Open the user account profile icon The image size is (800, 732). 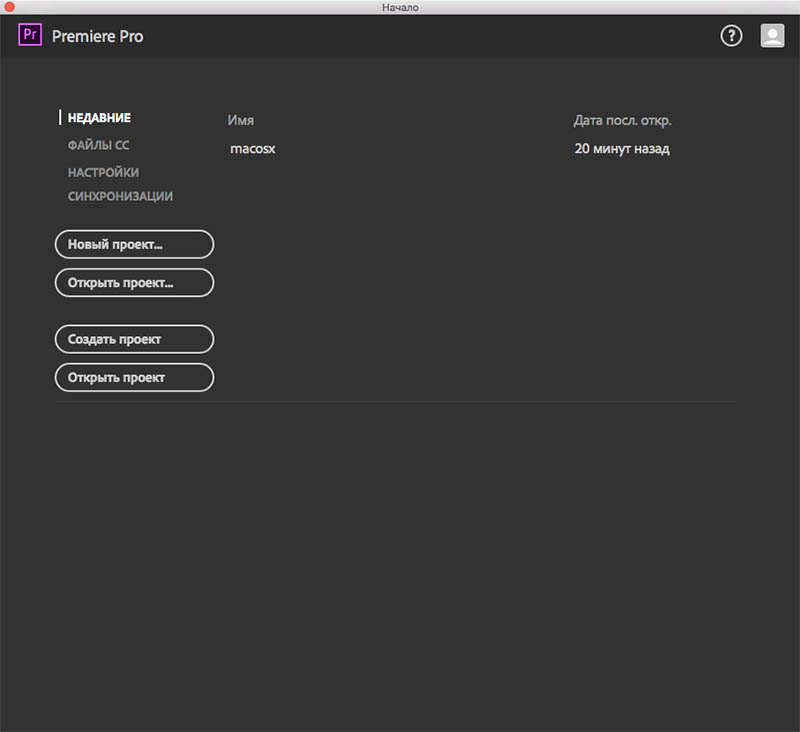[x=772, y=36]
